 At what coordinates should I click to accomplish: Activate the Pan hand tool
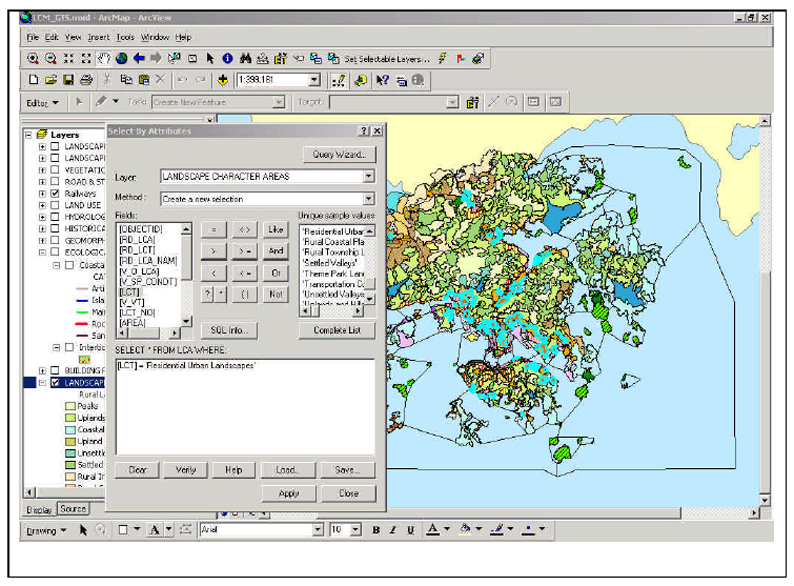104,59
